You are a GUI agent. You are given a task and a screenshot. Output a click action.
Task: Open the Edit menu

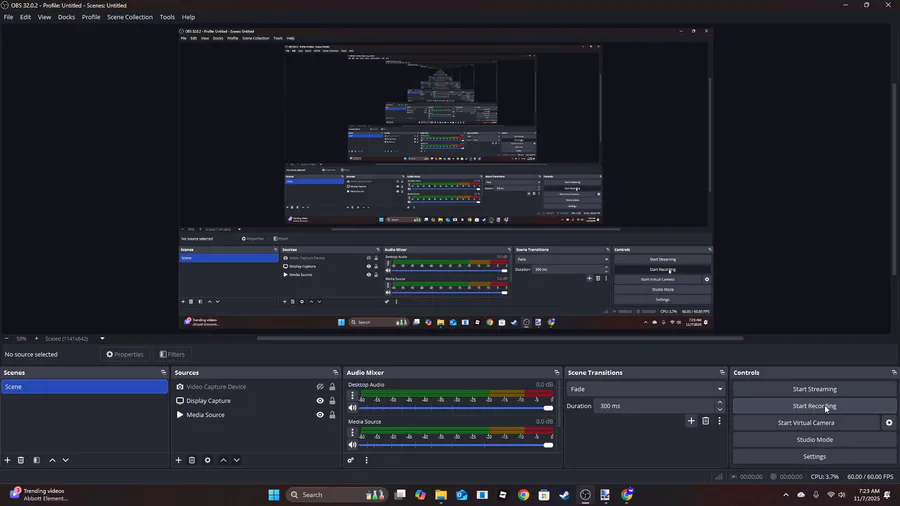tap(25, 17)
